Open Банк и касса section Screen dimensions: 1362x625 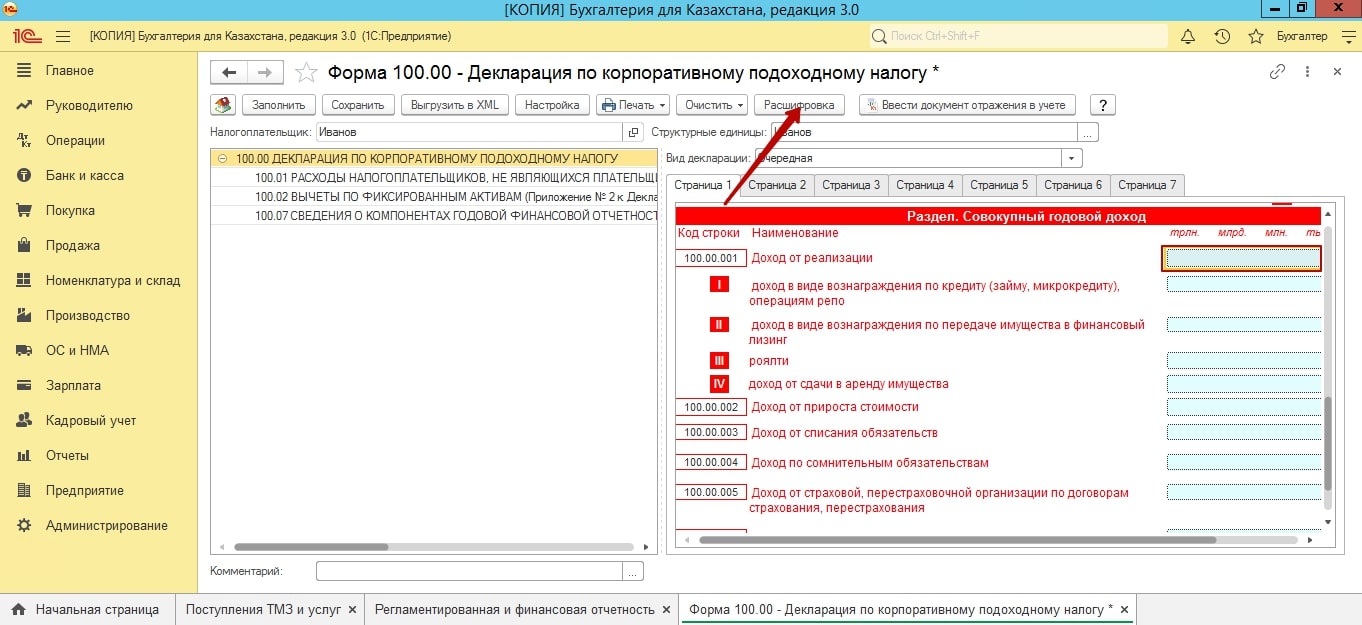(x=84, y=176)
